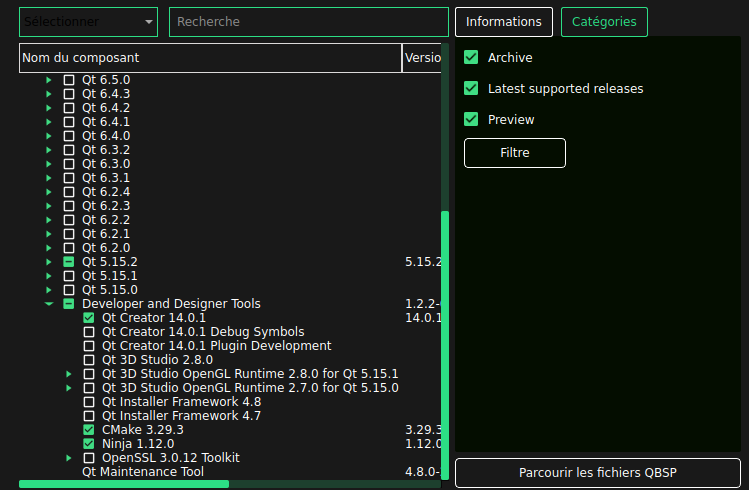Check the Qt 6.4.1 checkbox
This screenshot has height=490, width=749.
(69, 122)
